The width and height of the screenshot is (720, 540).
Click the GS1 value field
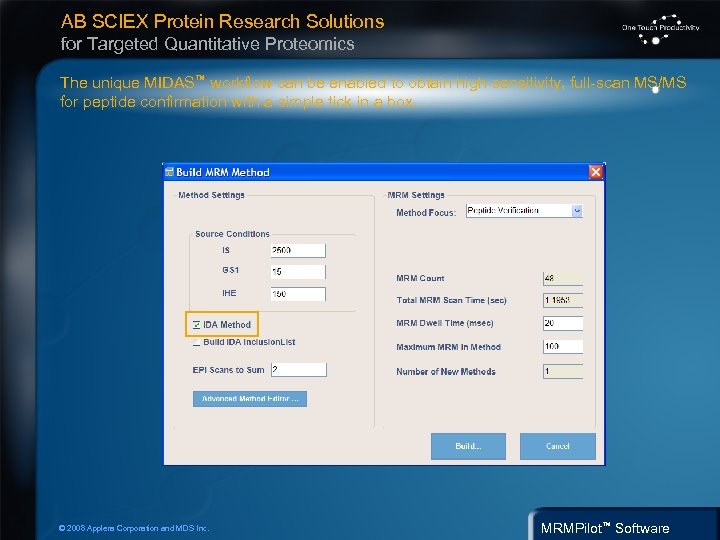coord(298,271)
